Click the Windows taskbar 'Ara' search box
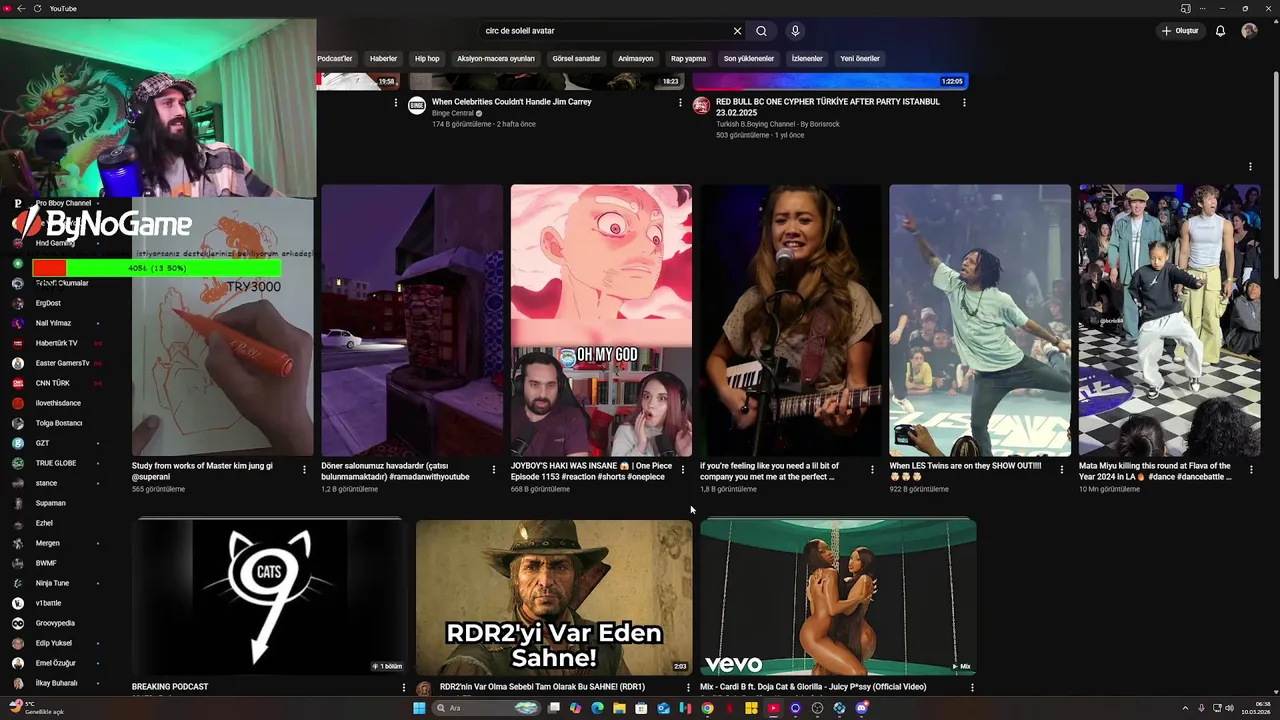This screenshot has height=720, width=1280. [487, 708]
